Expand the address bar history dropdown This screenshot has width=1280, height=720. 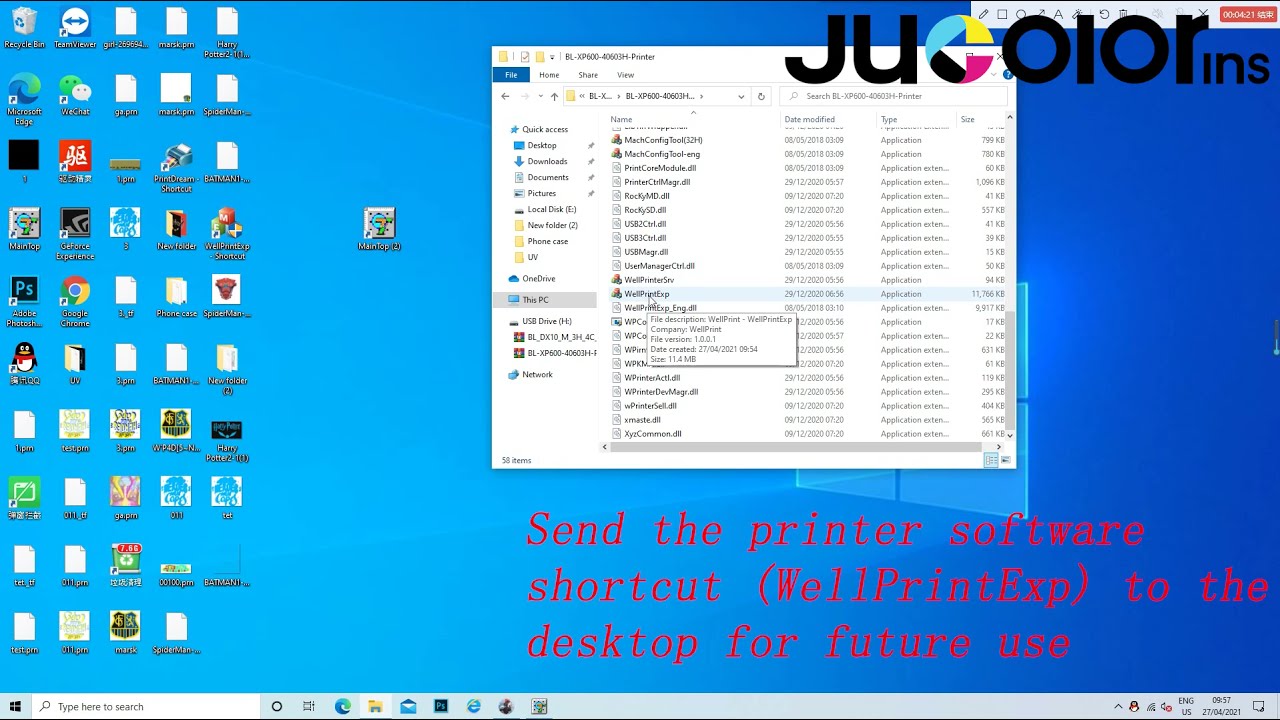[x=741, y=96]
